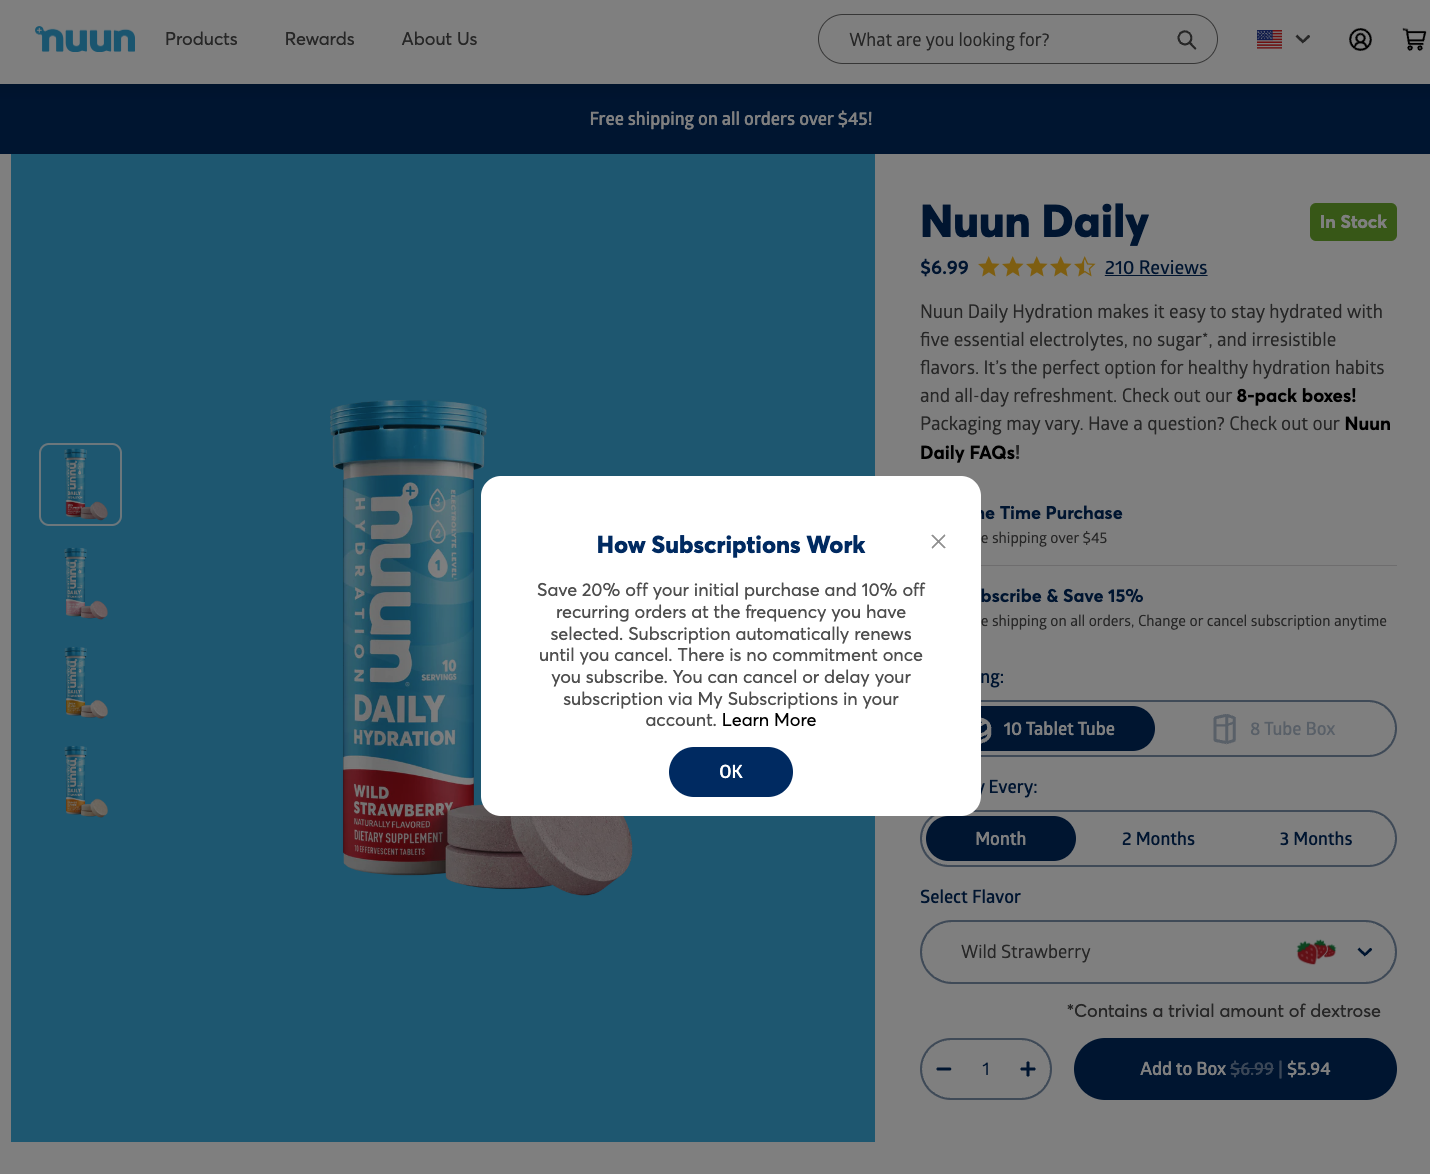Select the second product thumbnail
This screenshot has height=1174, width=1430.
81,583
